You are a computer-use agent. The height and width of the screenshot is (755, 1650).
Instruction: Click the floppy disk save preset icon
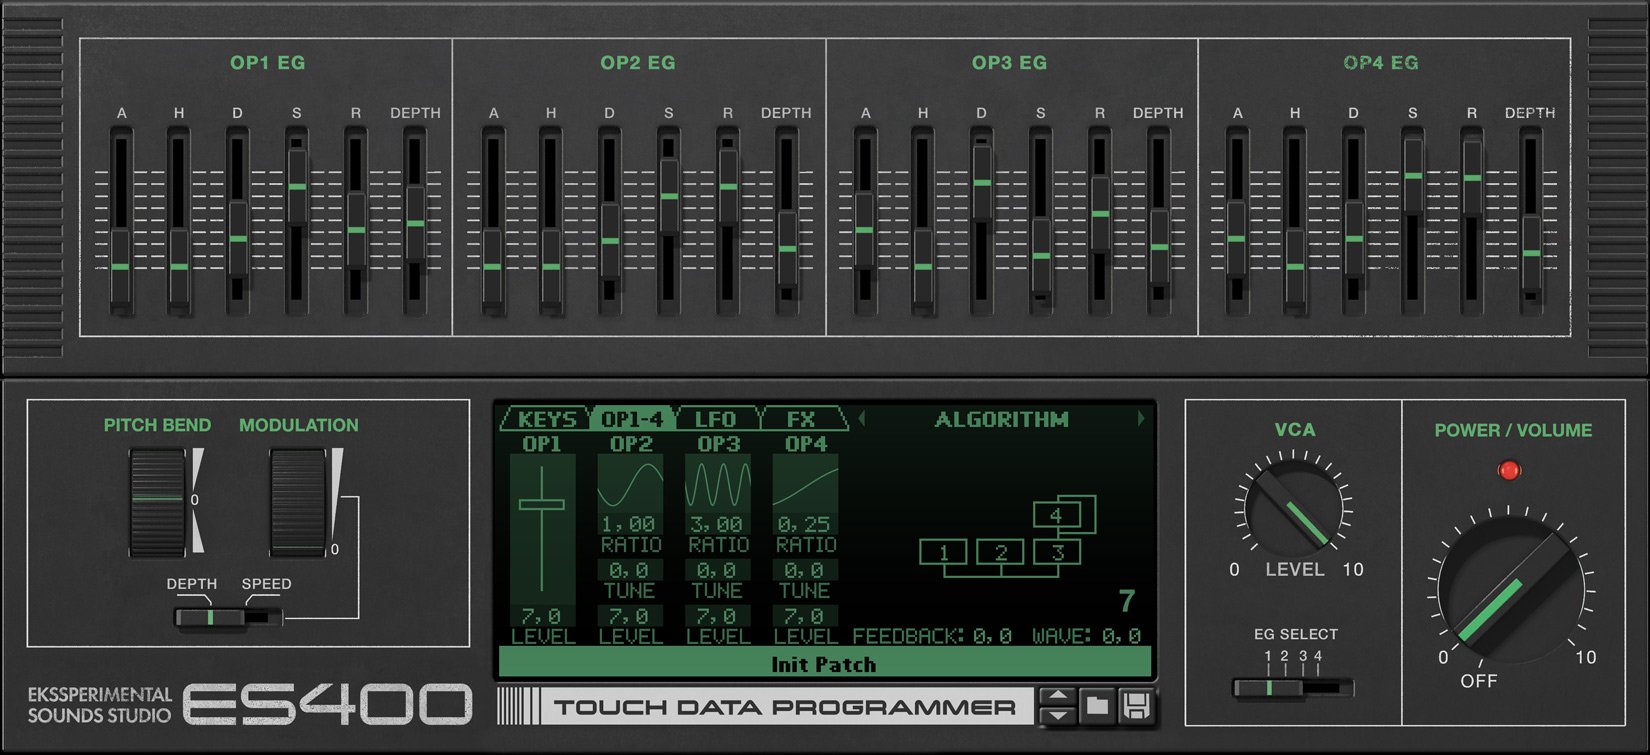pyautogui.click(x=1135, y=706)
